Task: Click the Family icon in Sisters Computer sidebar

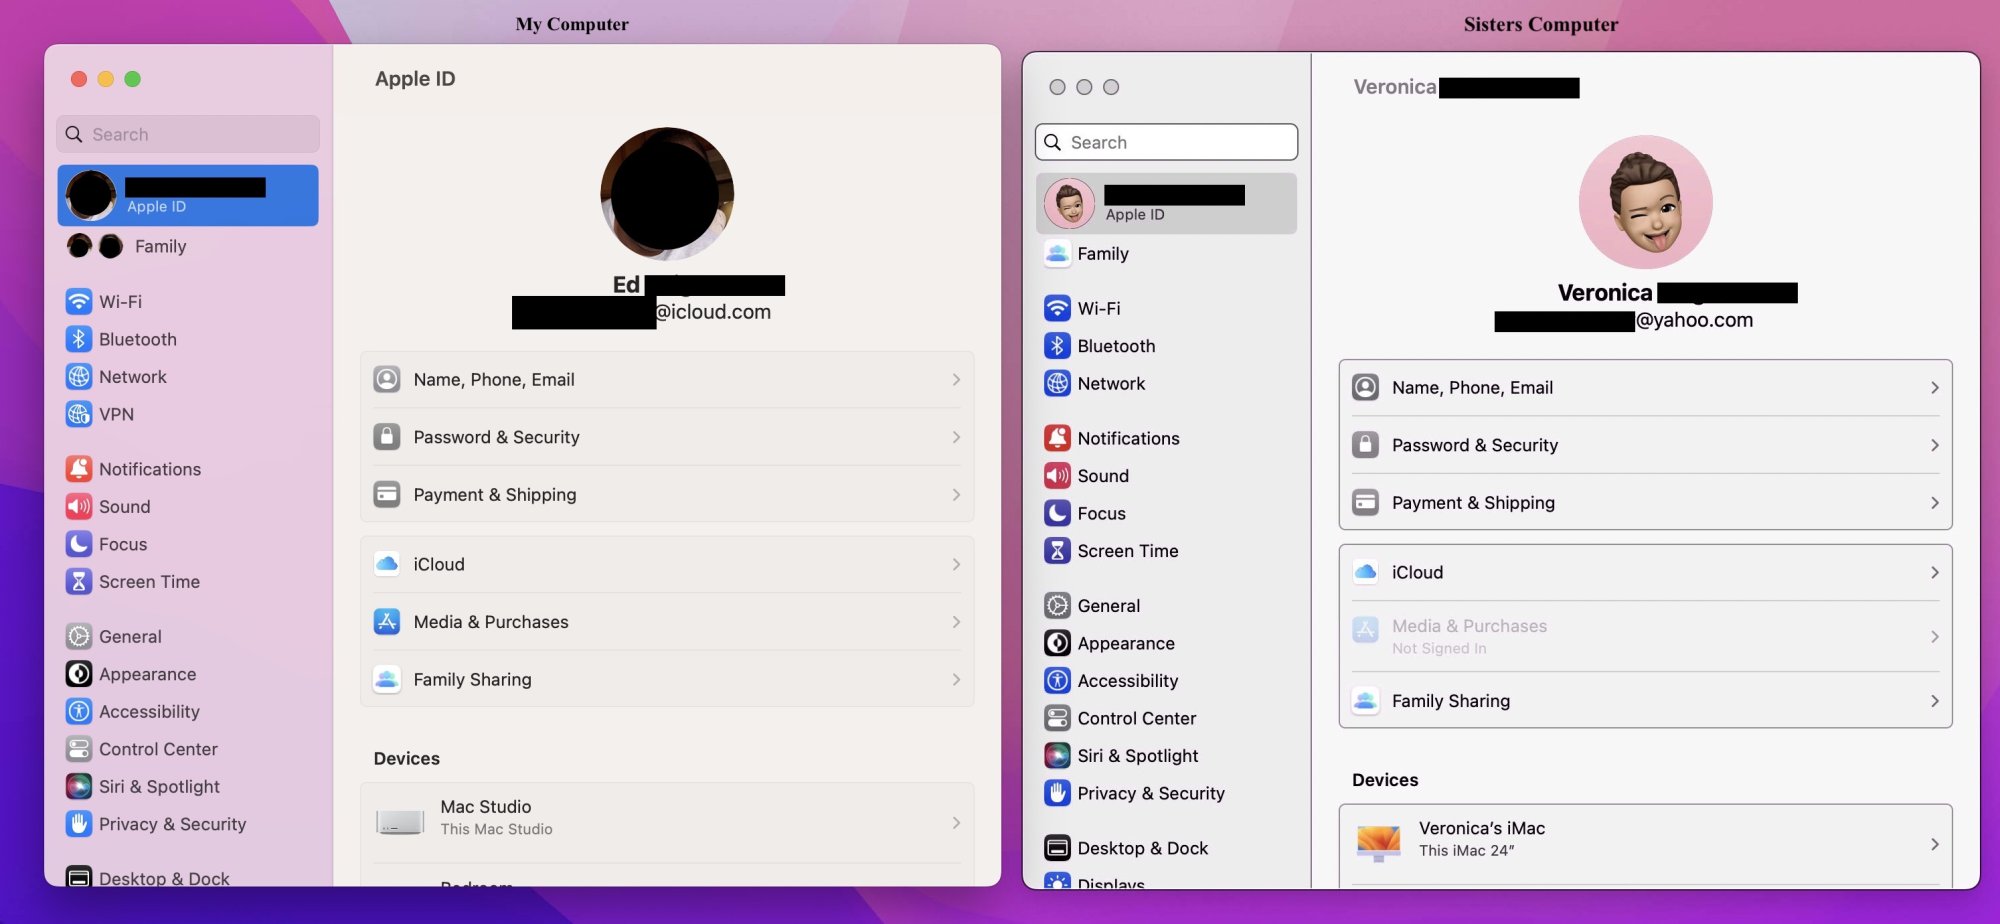Action: 1057,254
